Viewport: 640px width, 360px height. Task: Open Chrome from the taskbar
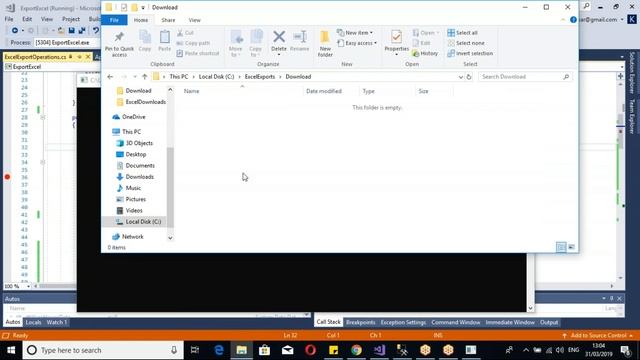[x=356, y=350]
